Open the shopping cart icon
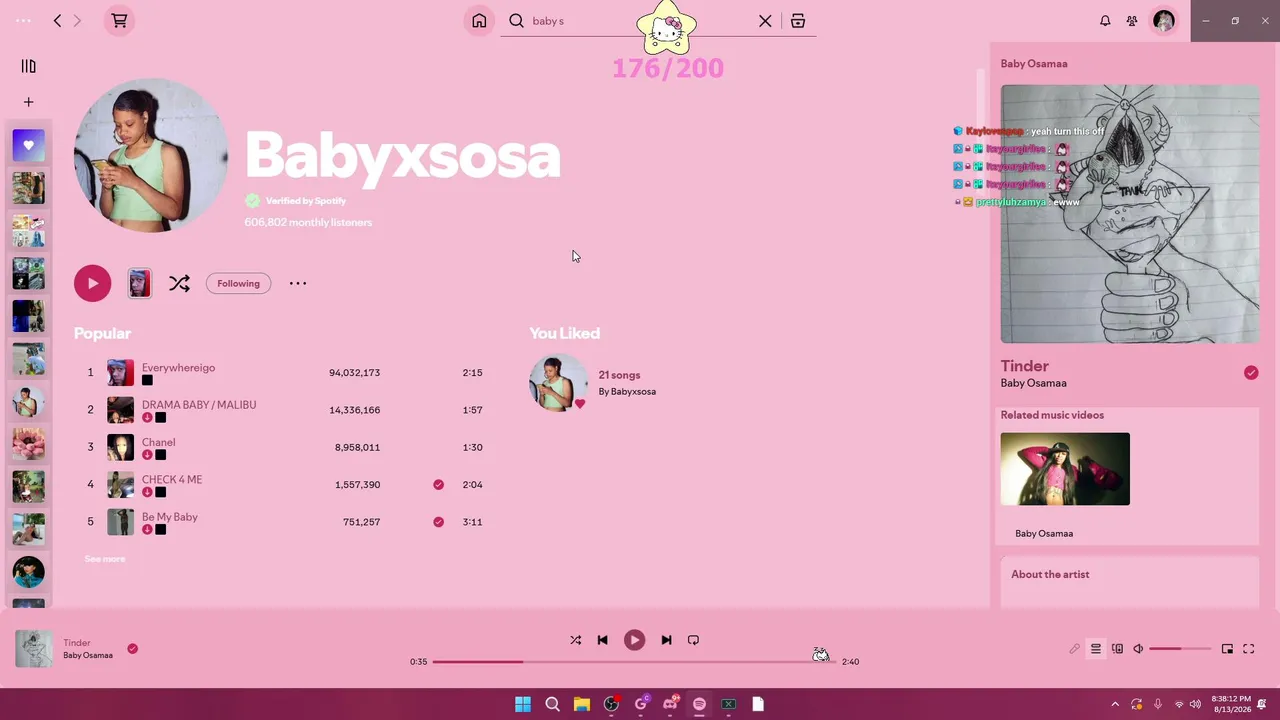 pyautogui.click(x=119, y=21)
